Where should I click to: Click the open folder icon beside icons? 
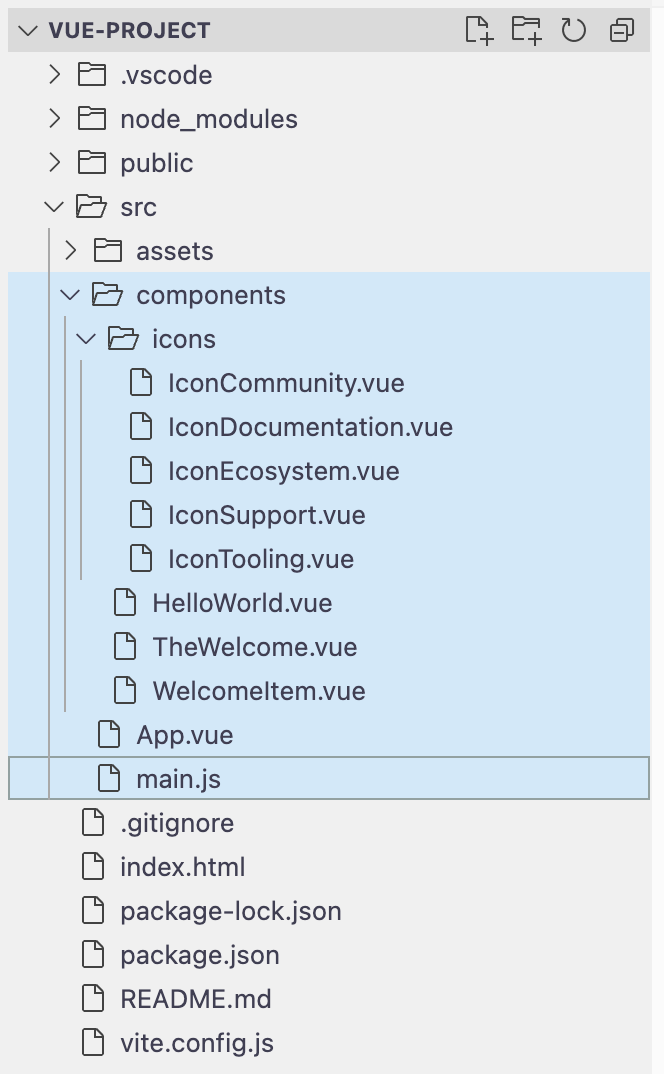click(x=123, y=339)
